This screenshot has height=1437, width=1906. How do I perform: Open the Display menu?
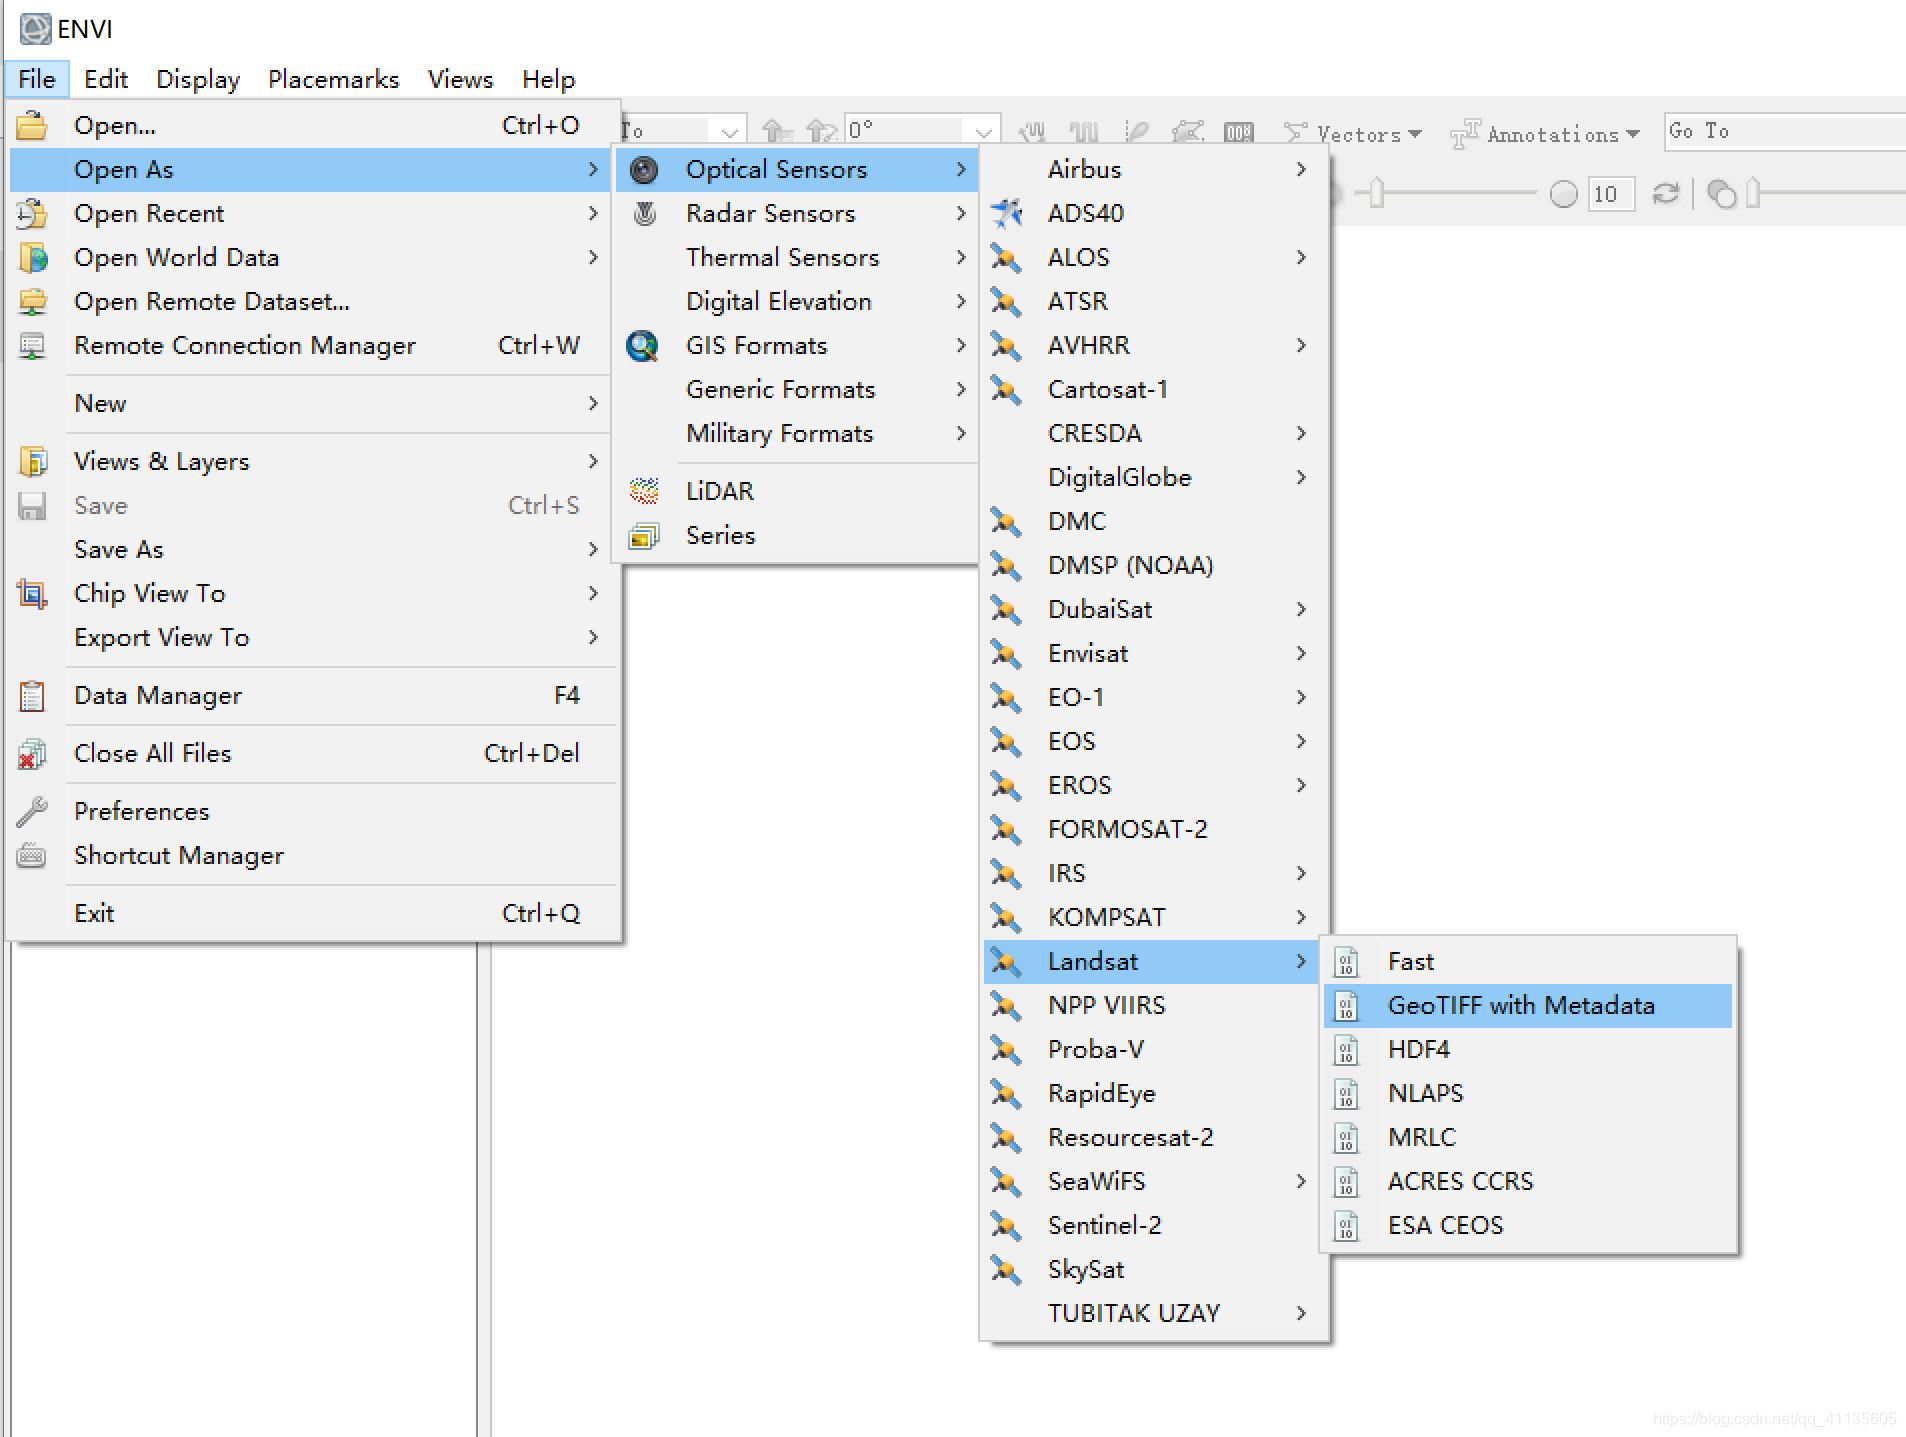click(x=198, y=79)
